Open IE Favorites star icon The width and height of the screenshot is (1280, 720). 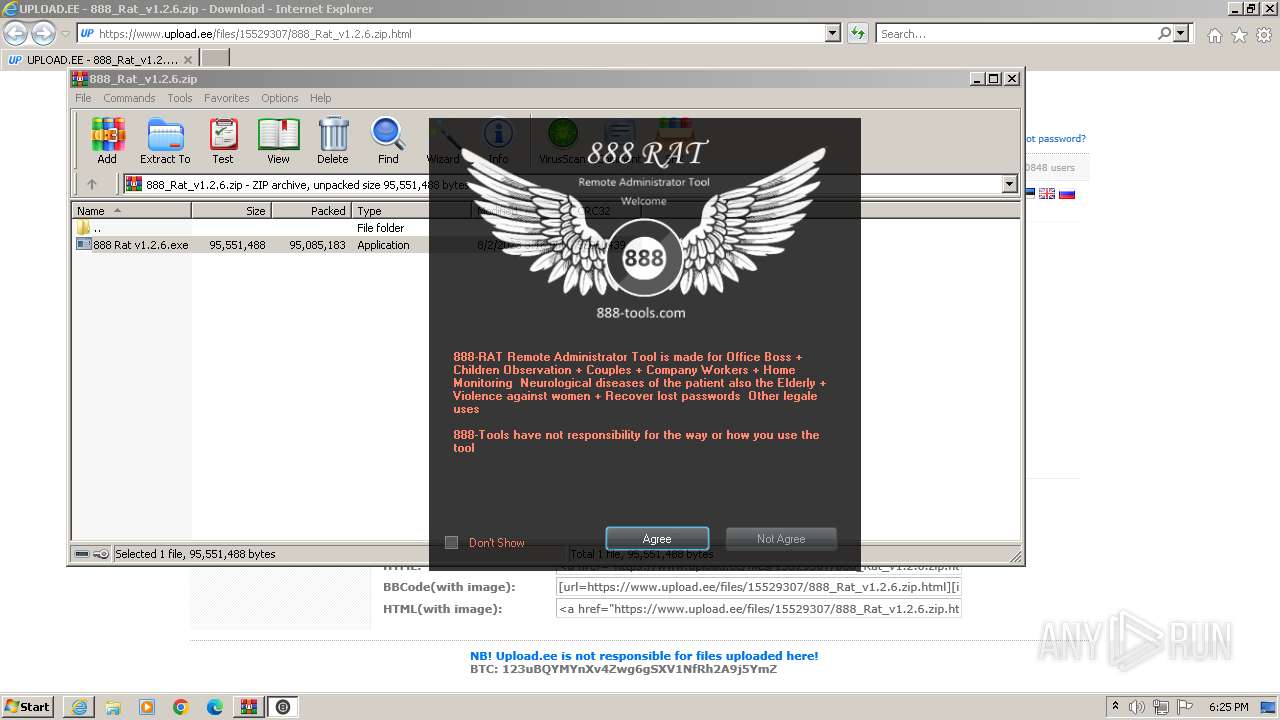point(1239,35)
